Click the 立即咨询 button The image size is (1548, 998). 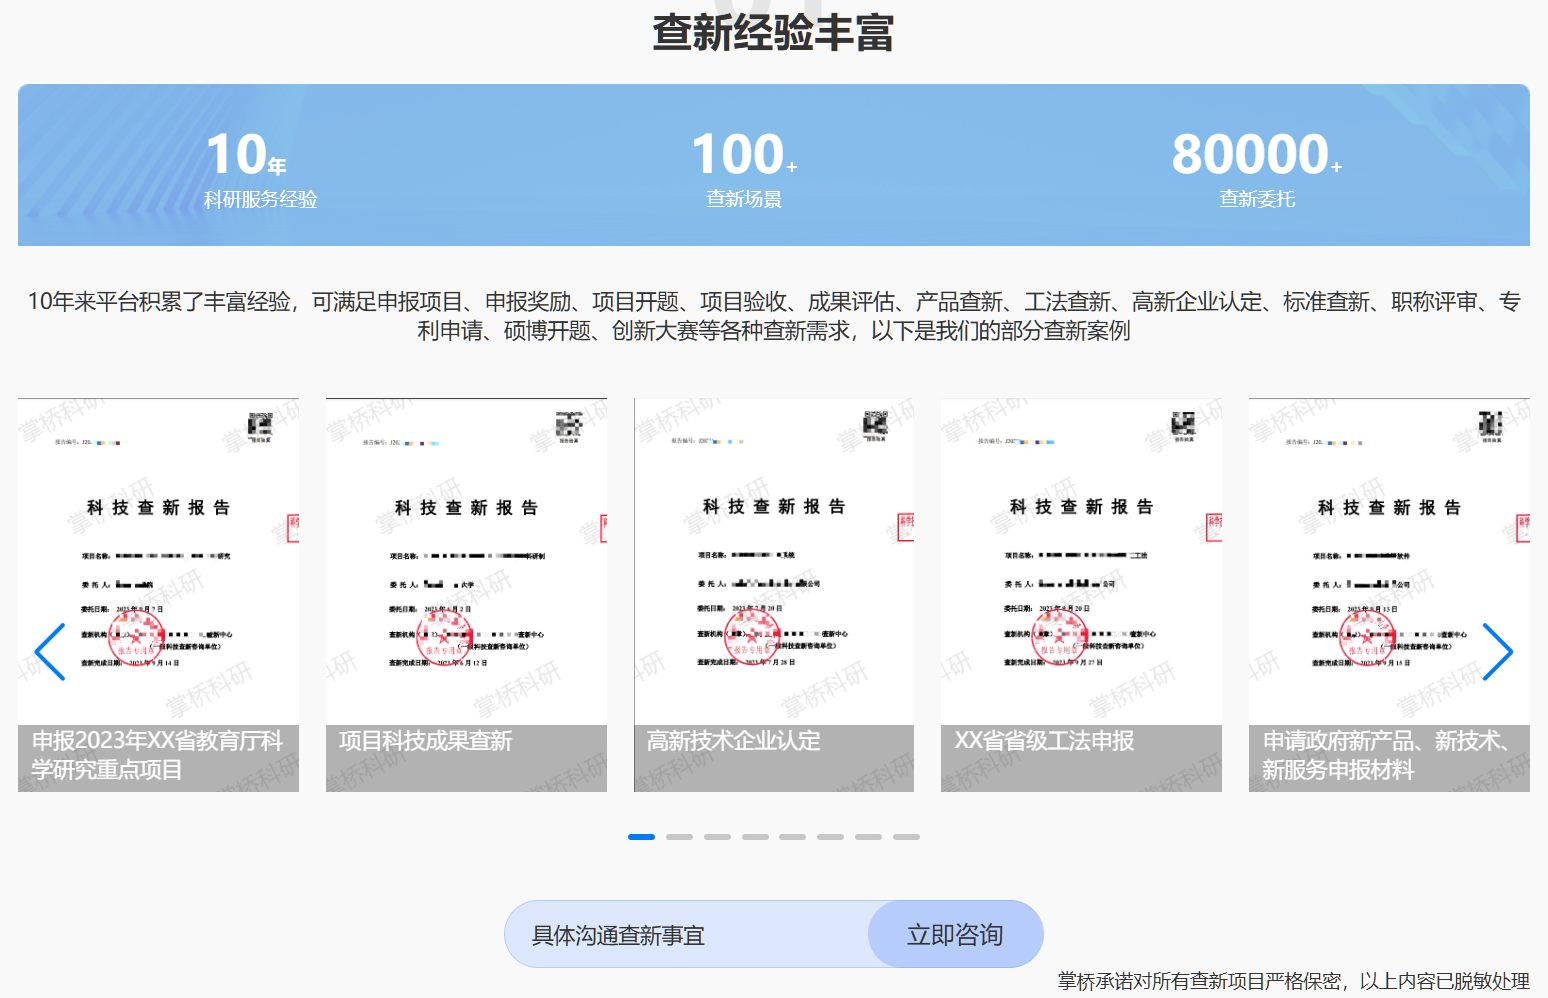click(x=955, y=934)
